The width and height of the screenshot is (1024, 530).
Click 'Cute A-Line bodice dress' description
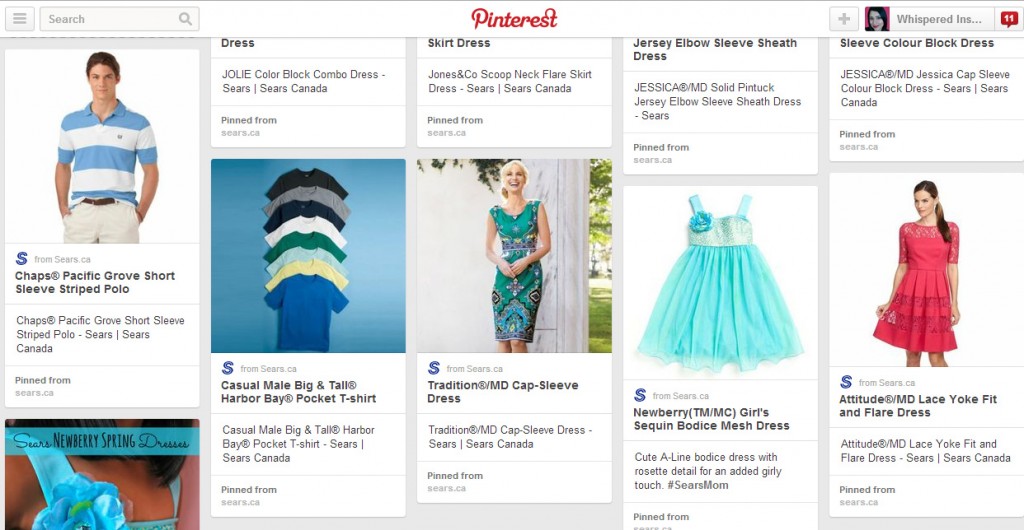[x=708, y=471]
